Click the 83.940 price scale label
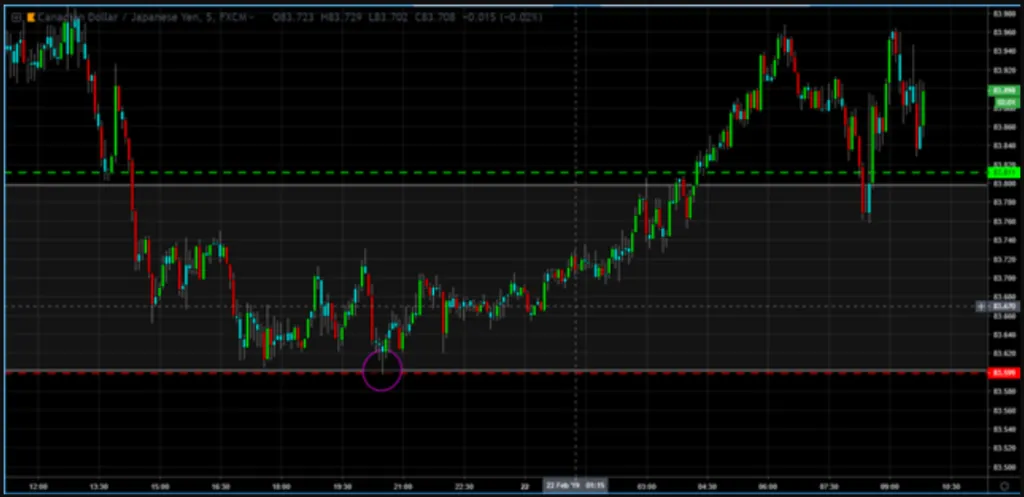 click(x=1004, y=51)
